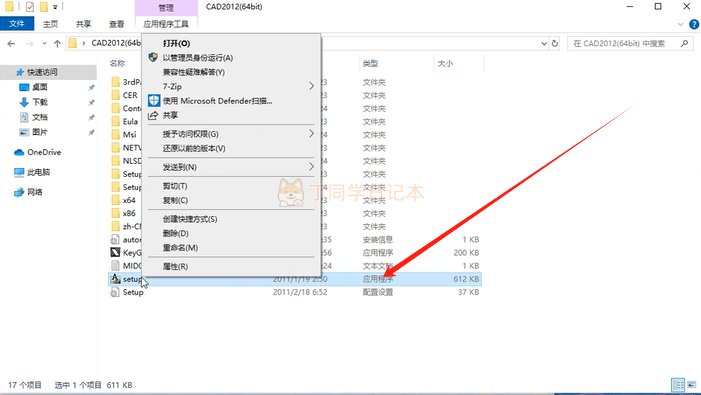This screenshot has height=395, width=701.
Task: Expand the 发送到 submenu arrow
Action: click(311, 166)
